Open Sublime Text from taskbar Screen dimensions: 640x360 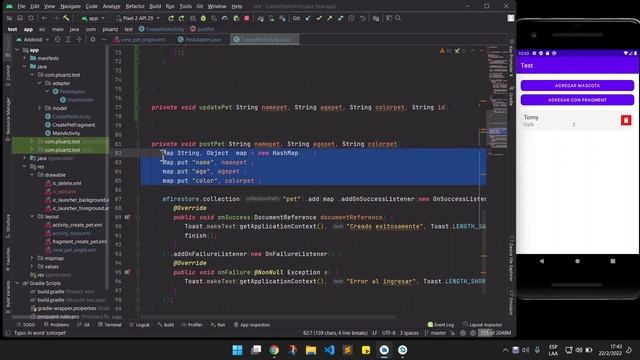pyautogui.click(x=347, y=350)
